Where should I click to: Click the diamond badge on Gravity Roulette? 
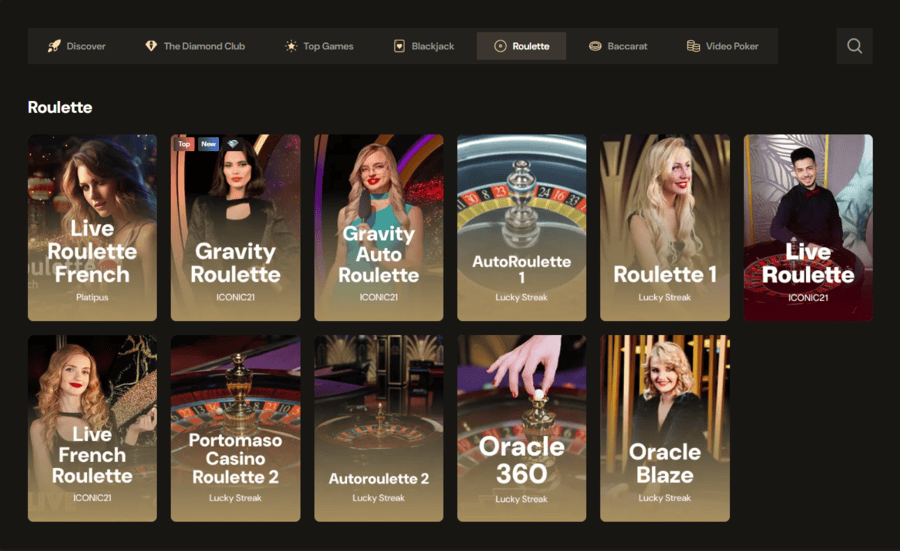[232, 144]
